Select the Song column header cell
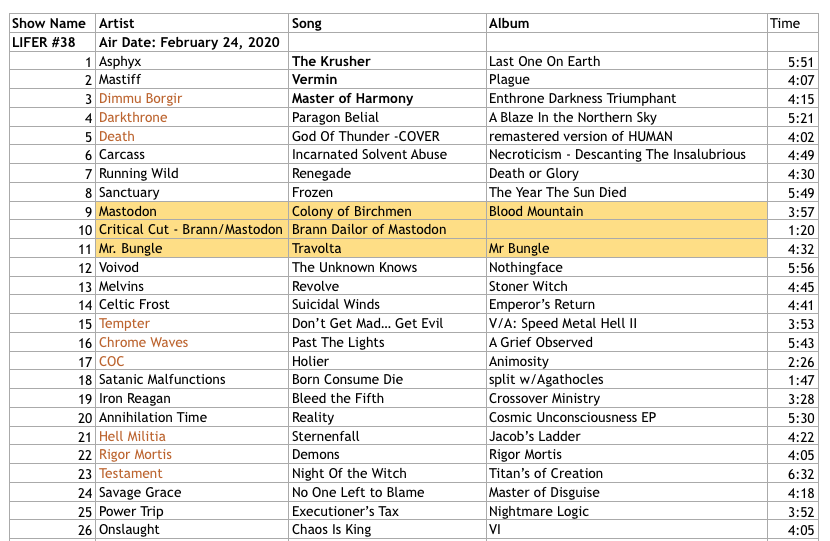This screenshot has width=830, height=541. tap(307, 23)
